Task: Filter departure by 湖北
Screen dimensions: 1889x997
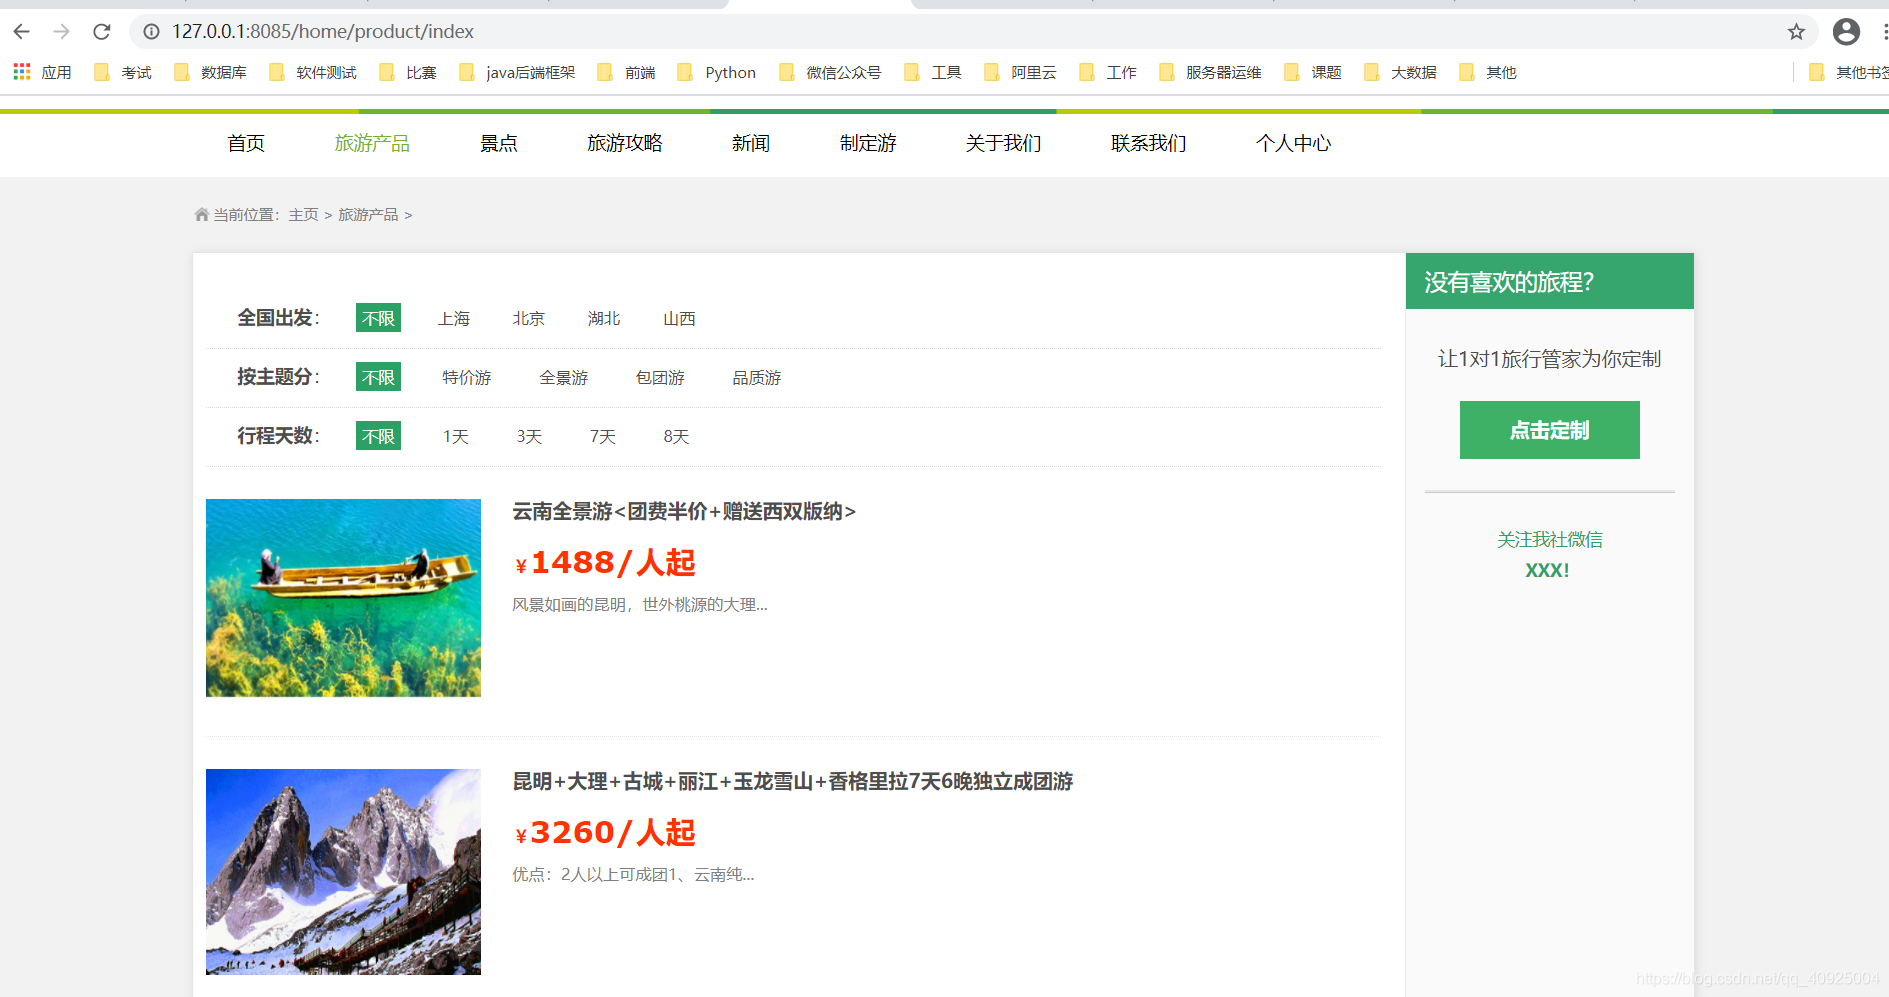Action: pos(604,318)
